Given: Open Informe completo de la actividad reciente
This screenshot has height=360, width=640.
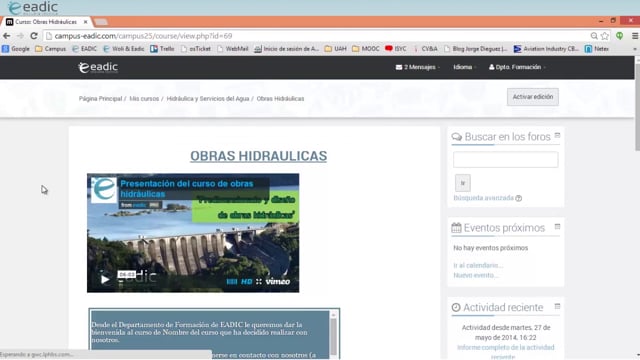Looking at the screenshot, I should click(505, 352).
